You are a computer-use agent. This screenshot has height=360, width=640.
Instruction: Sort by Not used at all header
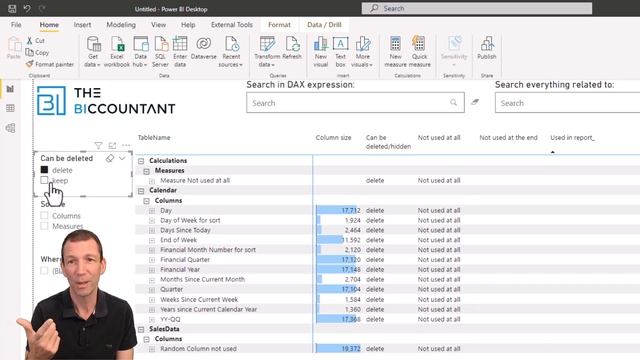[x=439, y=138]
